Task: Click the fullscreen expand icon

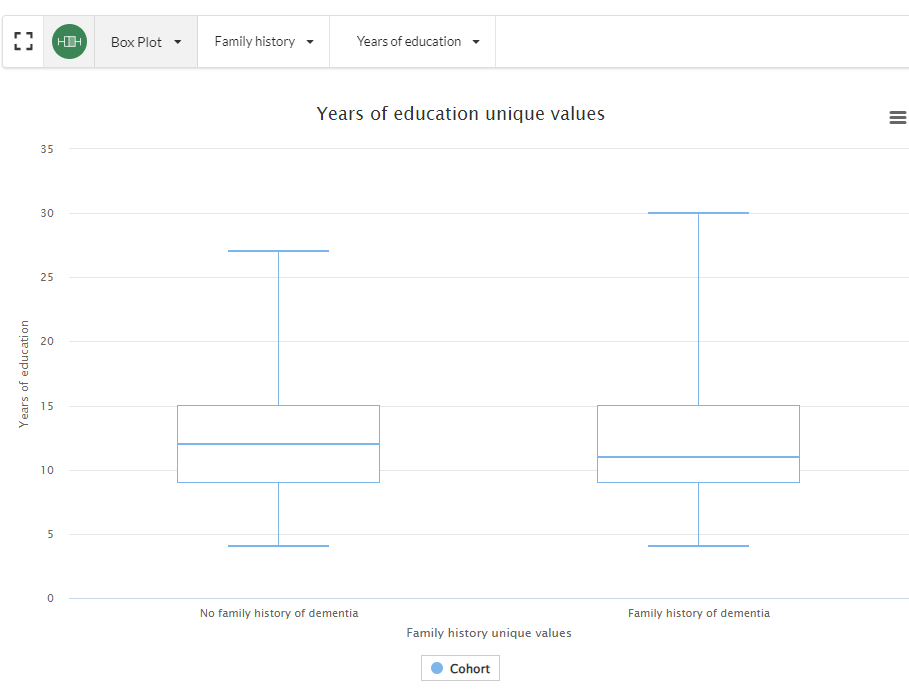Action: [x=24, y=42]
